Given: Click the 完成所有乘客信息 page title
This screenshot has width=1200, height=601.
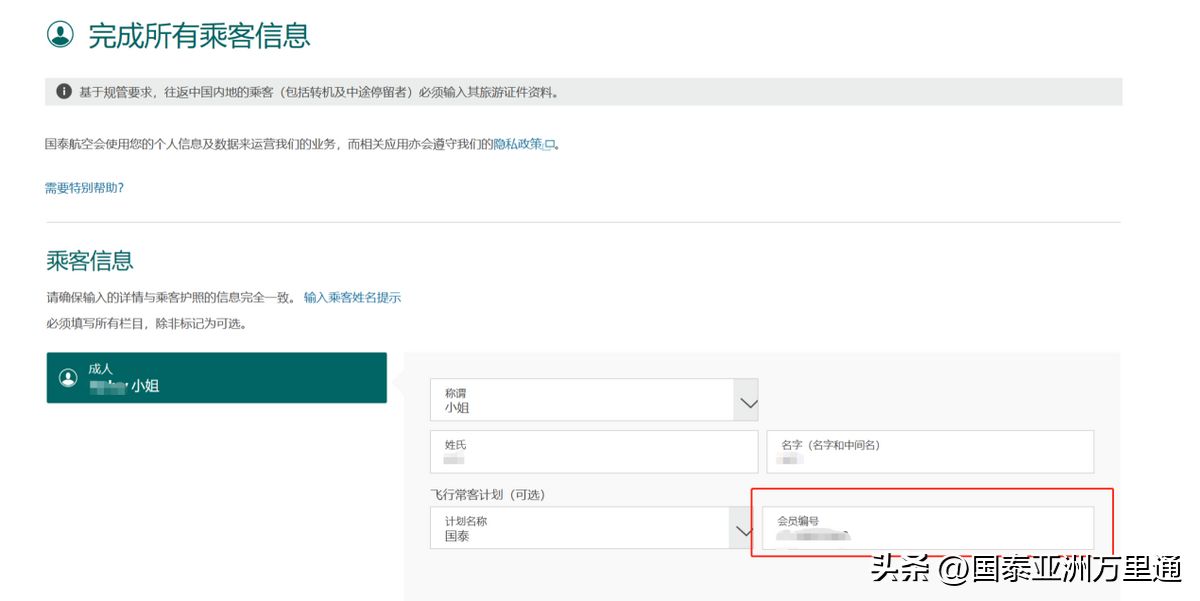Looking at the screenshot, I should [x=199, y=35].
